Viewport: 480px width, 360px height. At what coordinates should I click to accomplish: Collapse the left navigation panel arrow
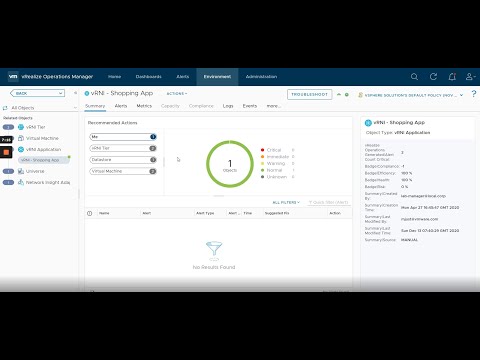75,93
